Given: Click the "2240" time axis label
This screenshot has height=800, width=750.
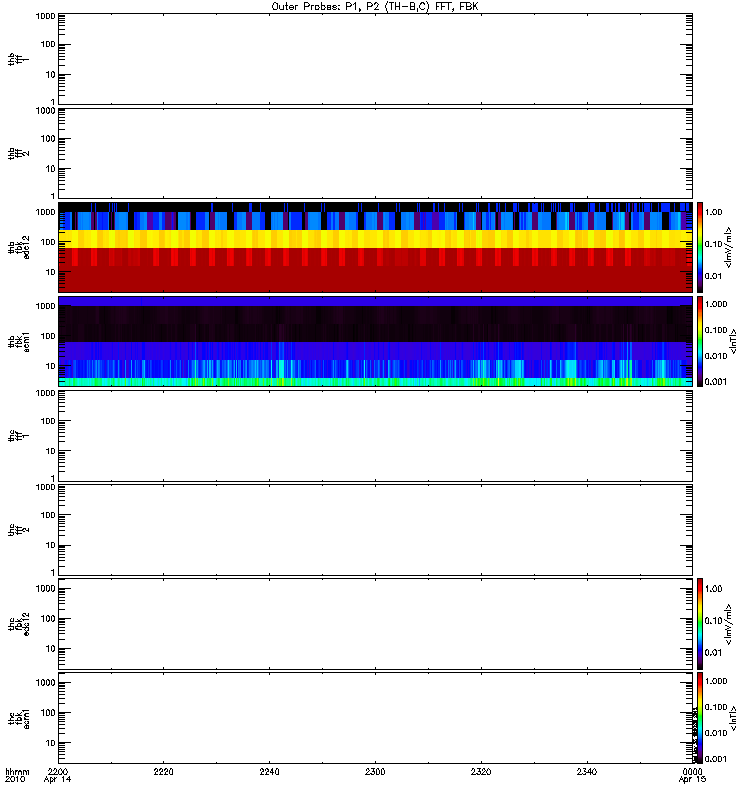Looking at the screenshot, I should pos(269,771).
